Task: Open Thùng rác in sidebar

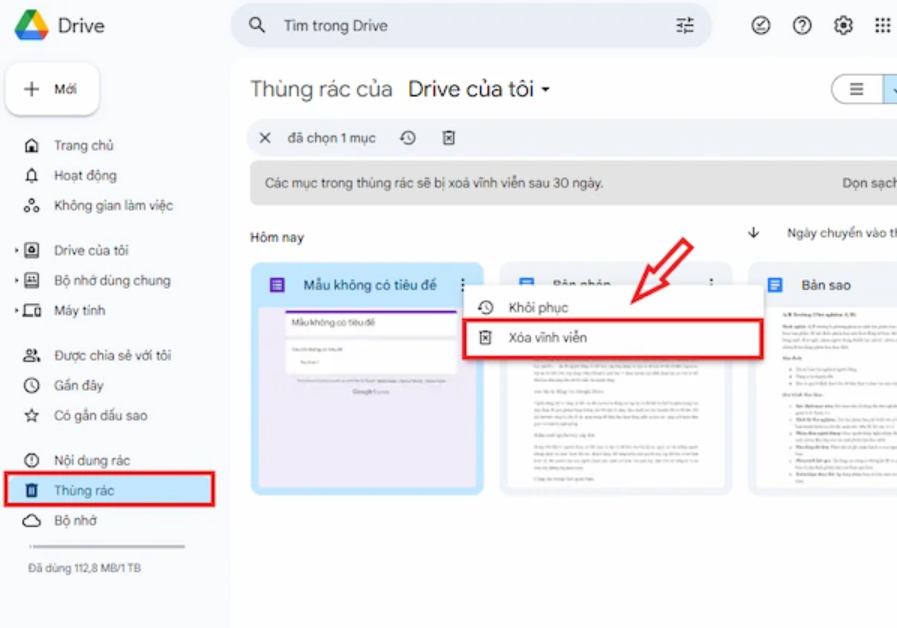Action: pos(109,490)
